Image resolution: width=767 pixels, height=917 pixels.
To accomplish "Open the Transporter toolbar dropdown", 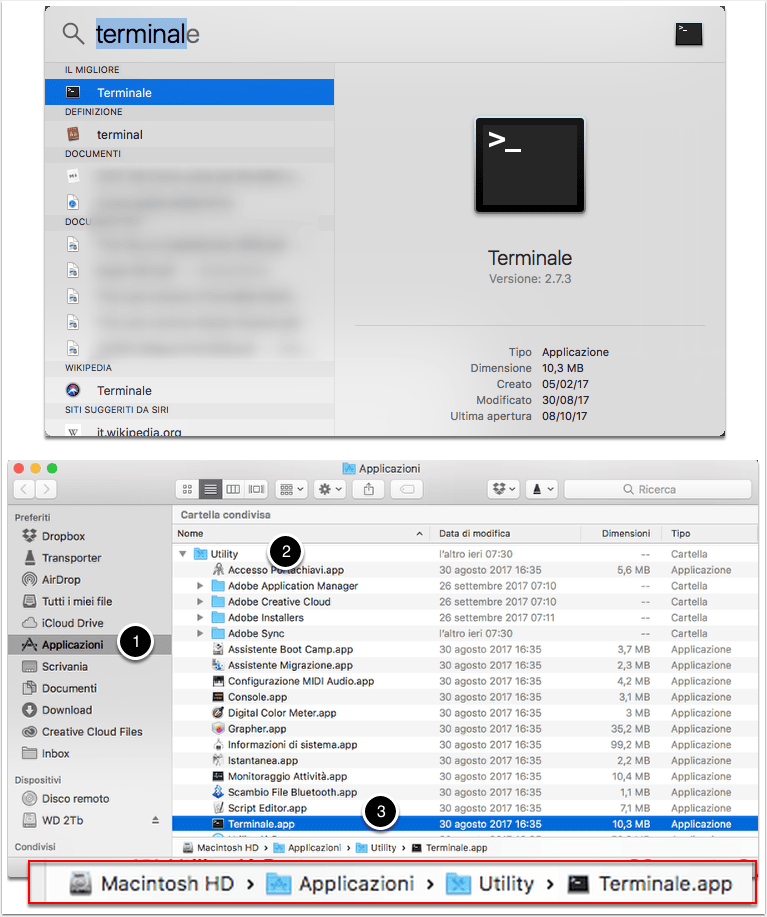I will point(542,489).
